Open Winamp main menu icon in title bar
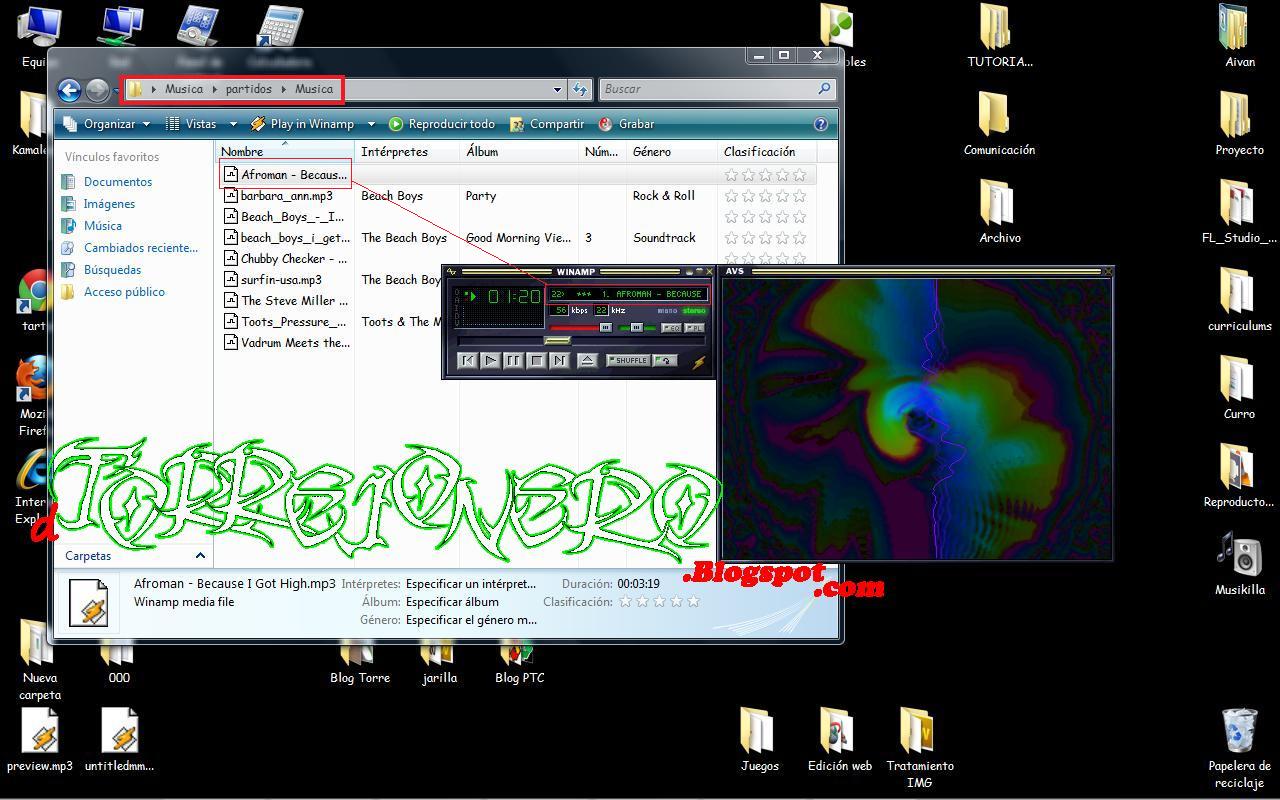 (451, 271)
